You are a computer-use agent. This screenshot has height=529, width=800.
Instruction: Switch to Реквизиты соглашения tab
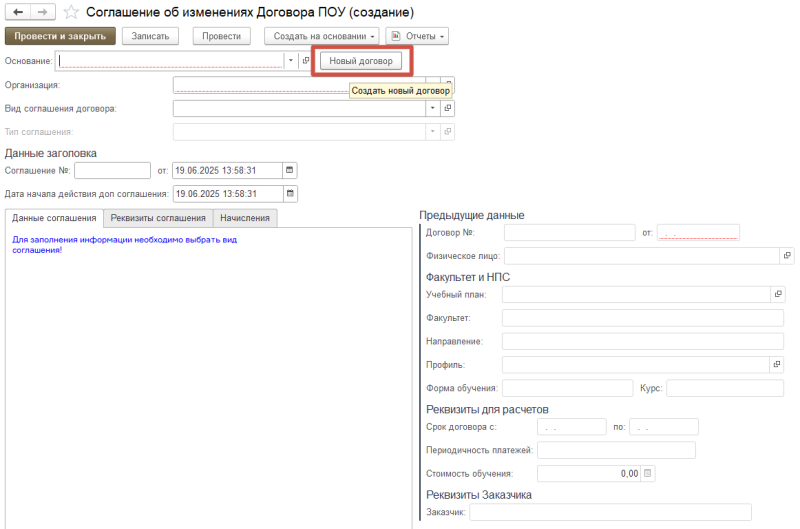[x=158, y=218]
